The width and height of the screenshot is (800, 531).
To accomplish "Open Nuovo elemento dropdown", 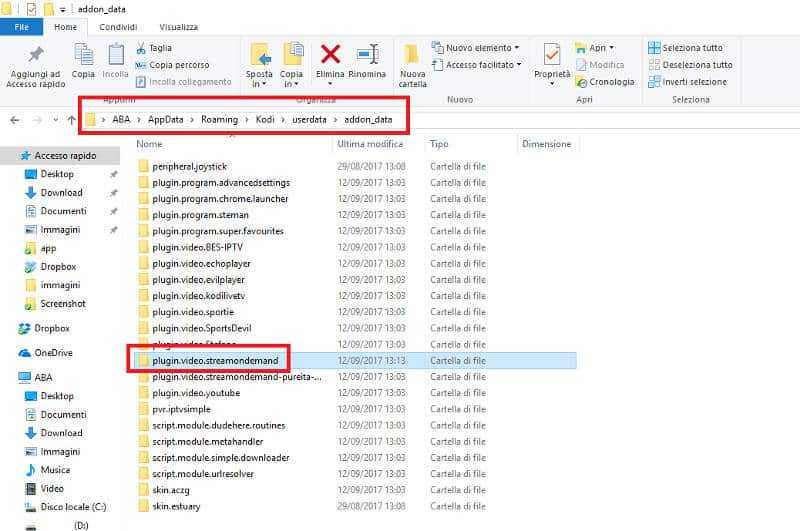I will pos(476,47).
